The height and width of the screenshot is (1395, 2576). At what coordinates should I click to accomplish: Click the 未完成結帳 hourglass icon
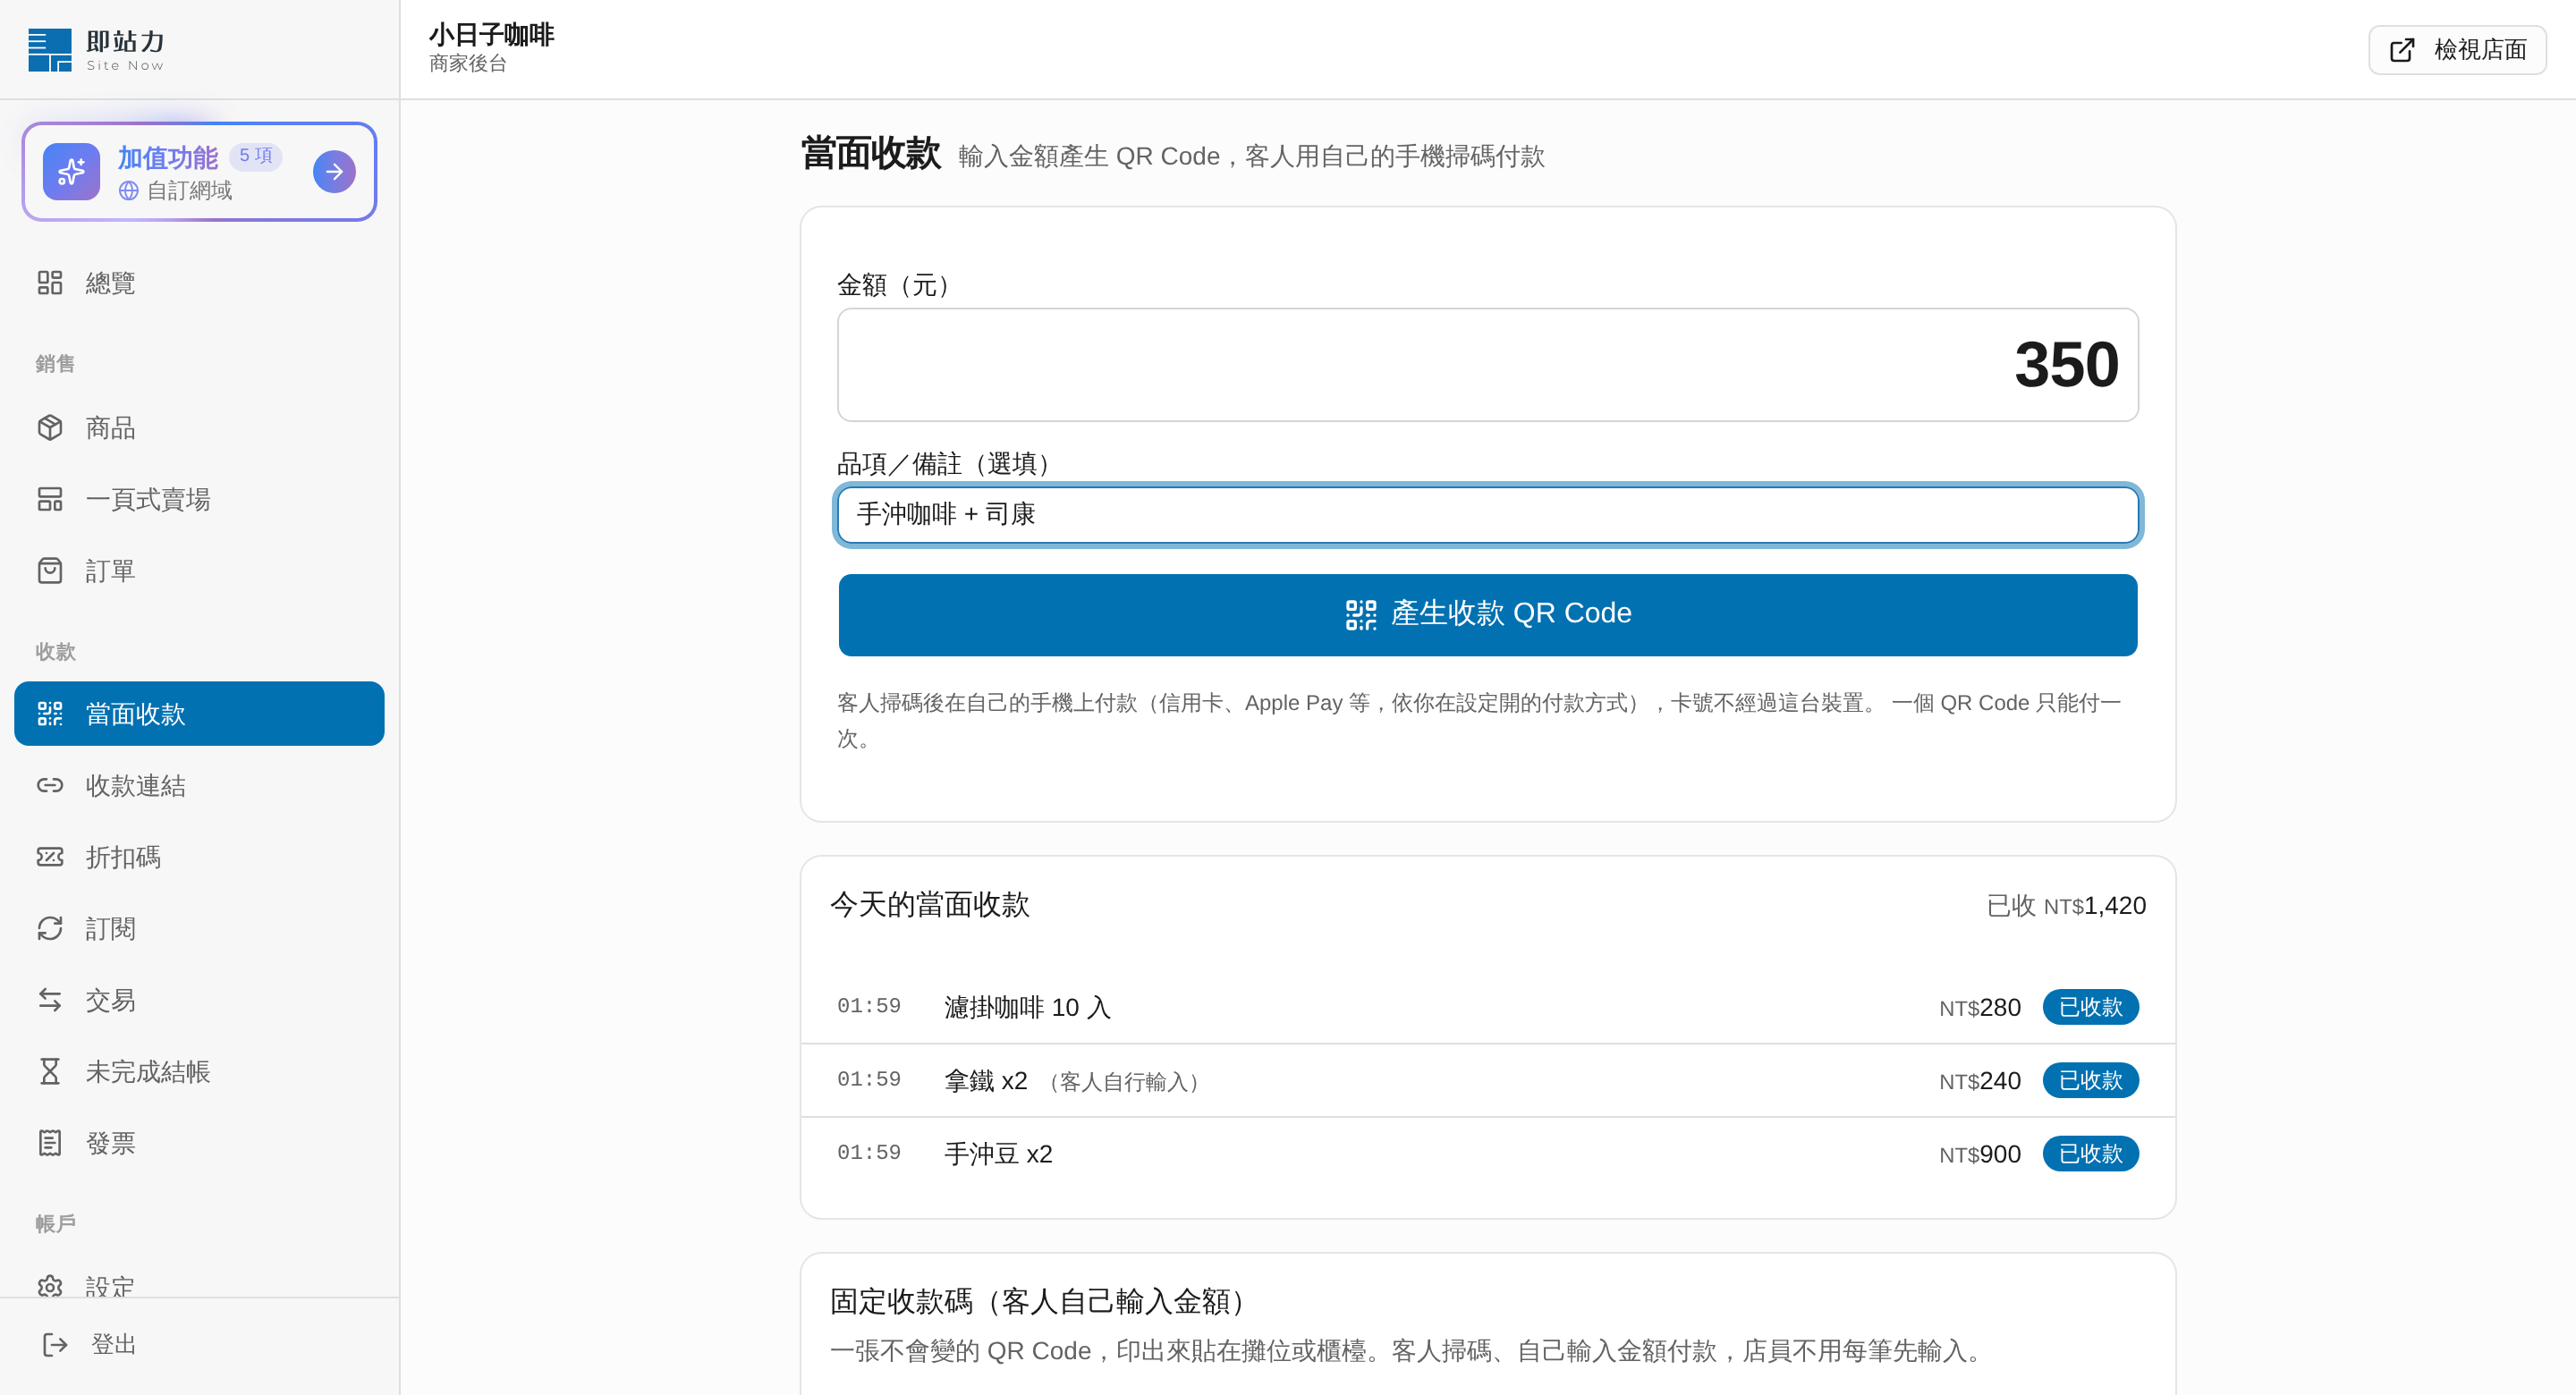click(50, 1072)
